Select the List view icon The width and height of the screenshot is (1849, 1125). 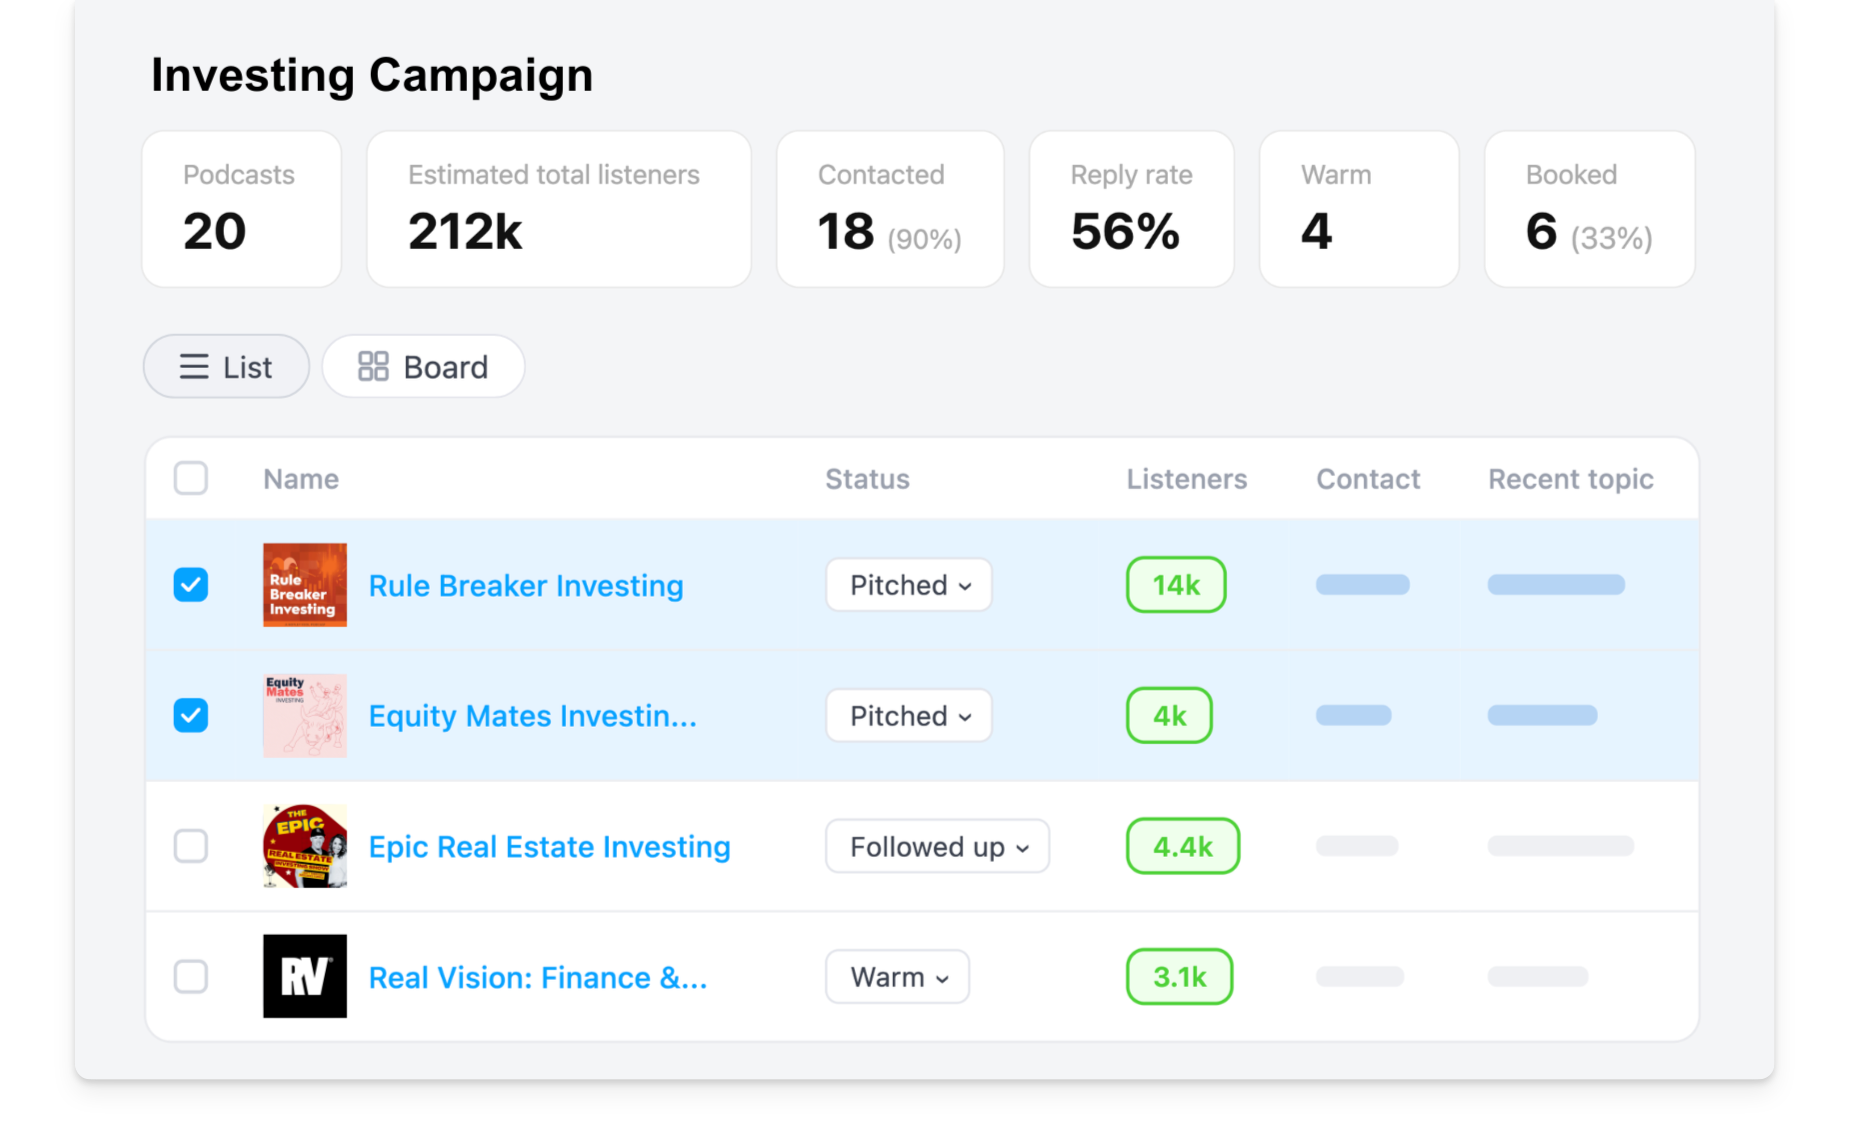[193, 367]
